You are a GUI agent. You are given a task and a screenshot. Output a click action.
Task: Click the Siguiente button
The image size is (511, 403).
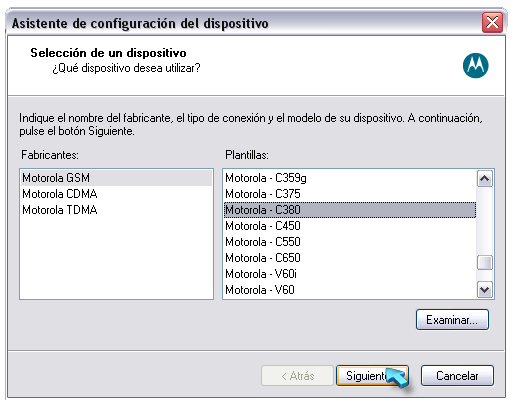(x=372, y=376)
